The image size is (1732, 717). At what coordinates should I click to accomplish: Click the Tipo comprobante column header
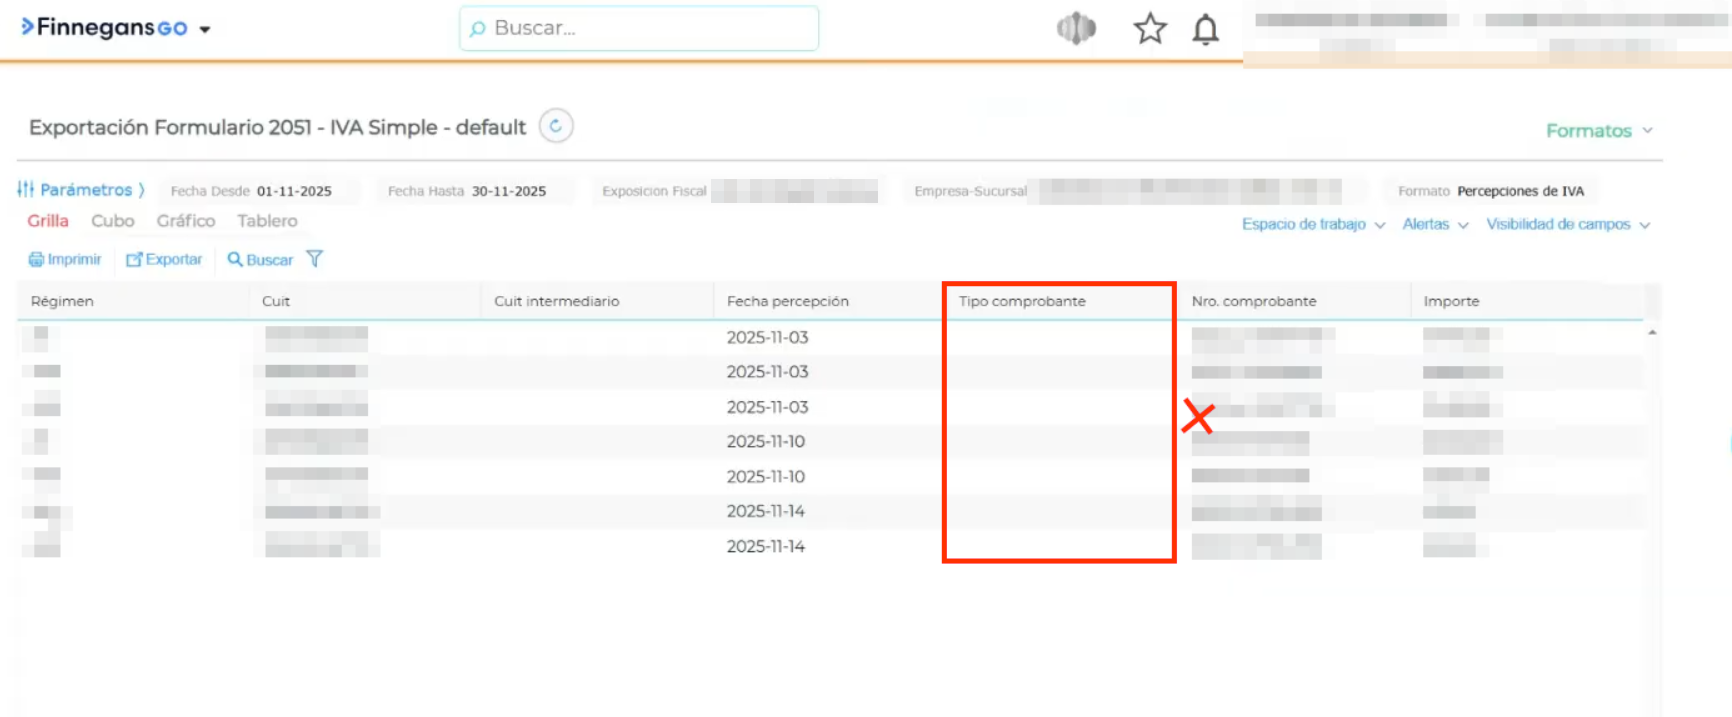pos(1021,301)
